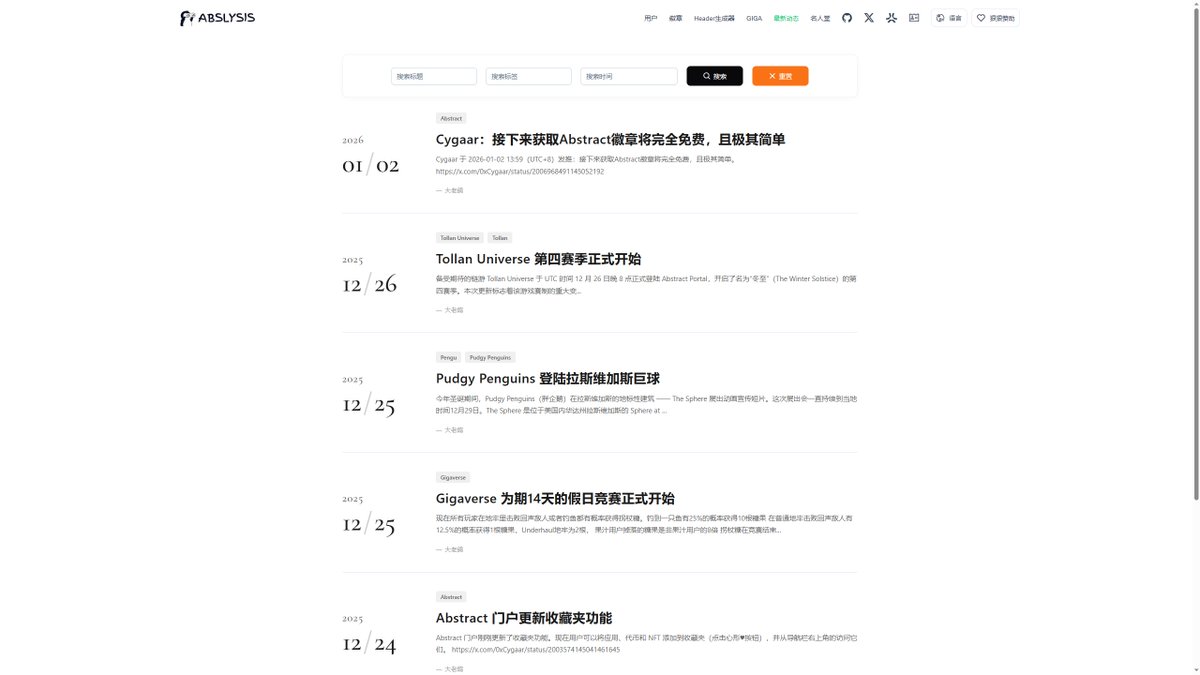Open Pudgy Penguins 登陆拉斯维加斯巨球 article
This screenshot has width=1200, height=675.
(548, 379)
